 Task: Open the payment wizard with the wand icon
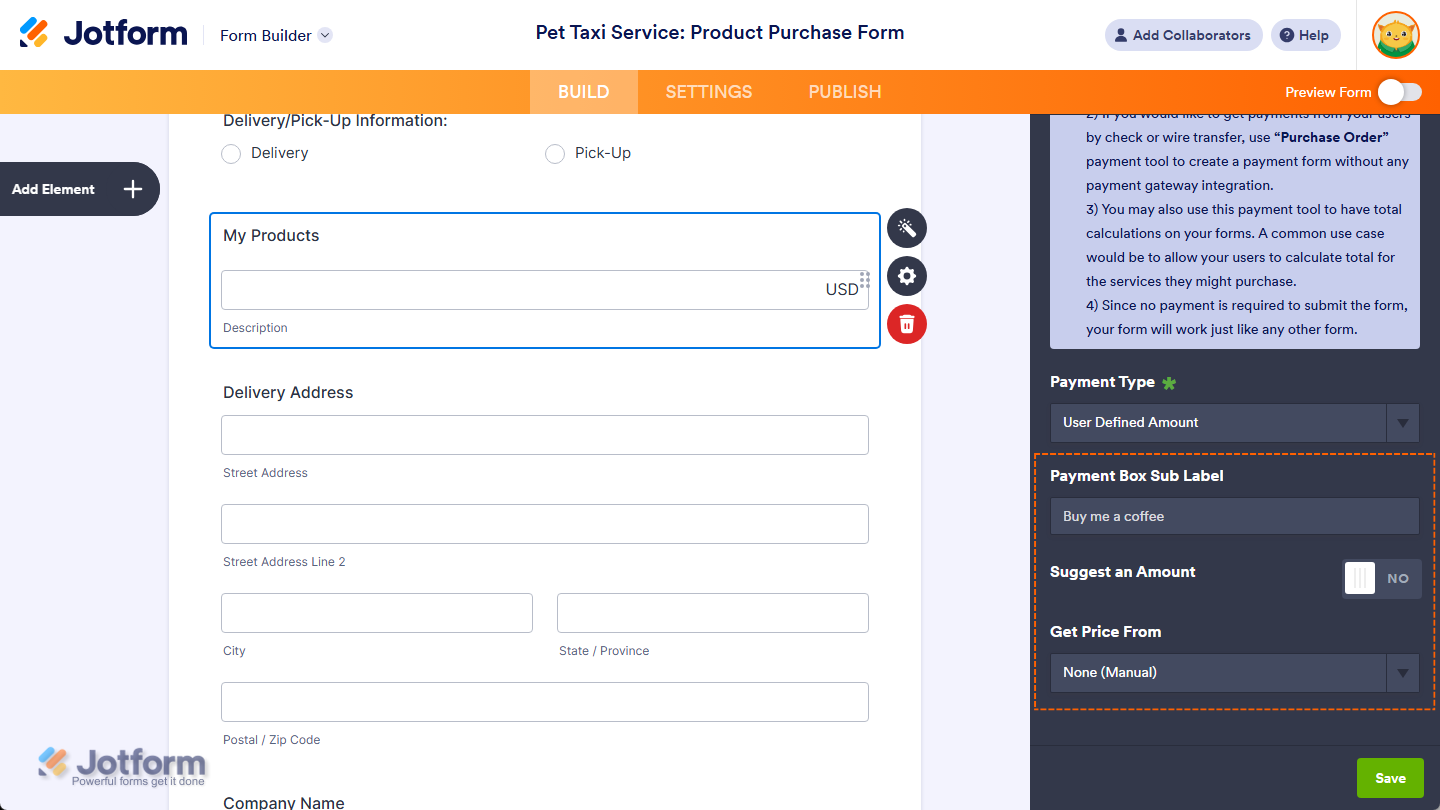[906, 228]
